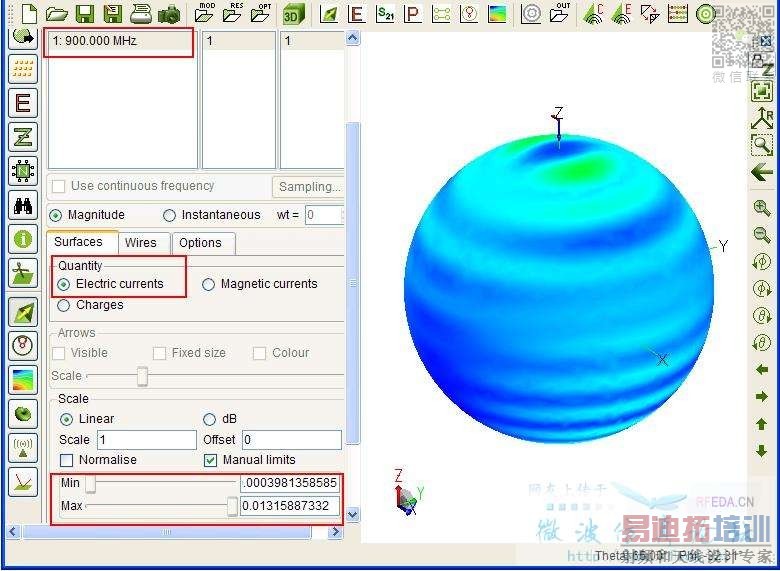The height and width of the screenshot is (571, 780).
Task: Toggle the Fixed size checkbox
Action: click(x=159, y=353)
